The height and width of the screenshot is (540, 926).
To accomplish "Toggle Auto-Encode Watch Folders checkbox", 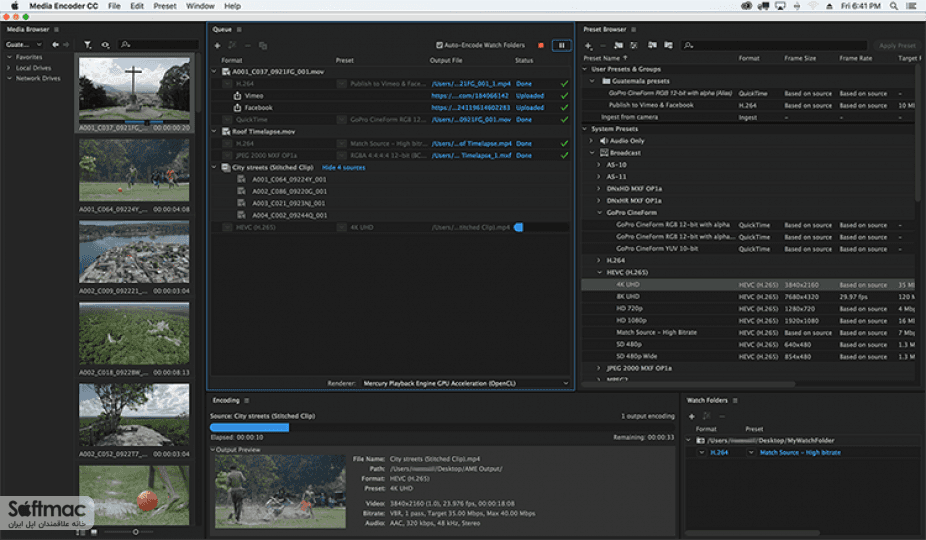I will click(x=439, y=45).
